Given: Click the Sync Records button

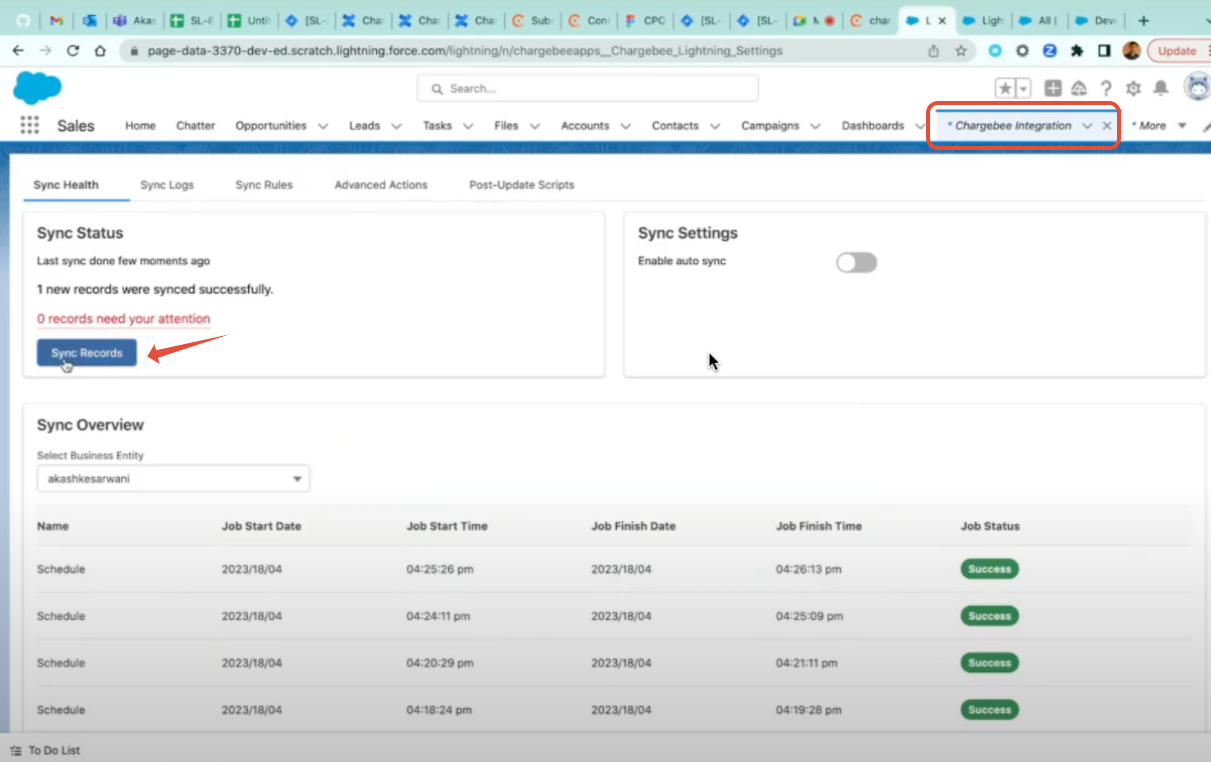Looking at the screenshot, I should pyautogui.click(x=87, y=353).
